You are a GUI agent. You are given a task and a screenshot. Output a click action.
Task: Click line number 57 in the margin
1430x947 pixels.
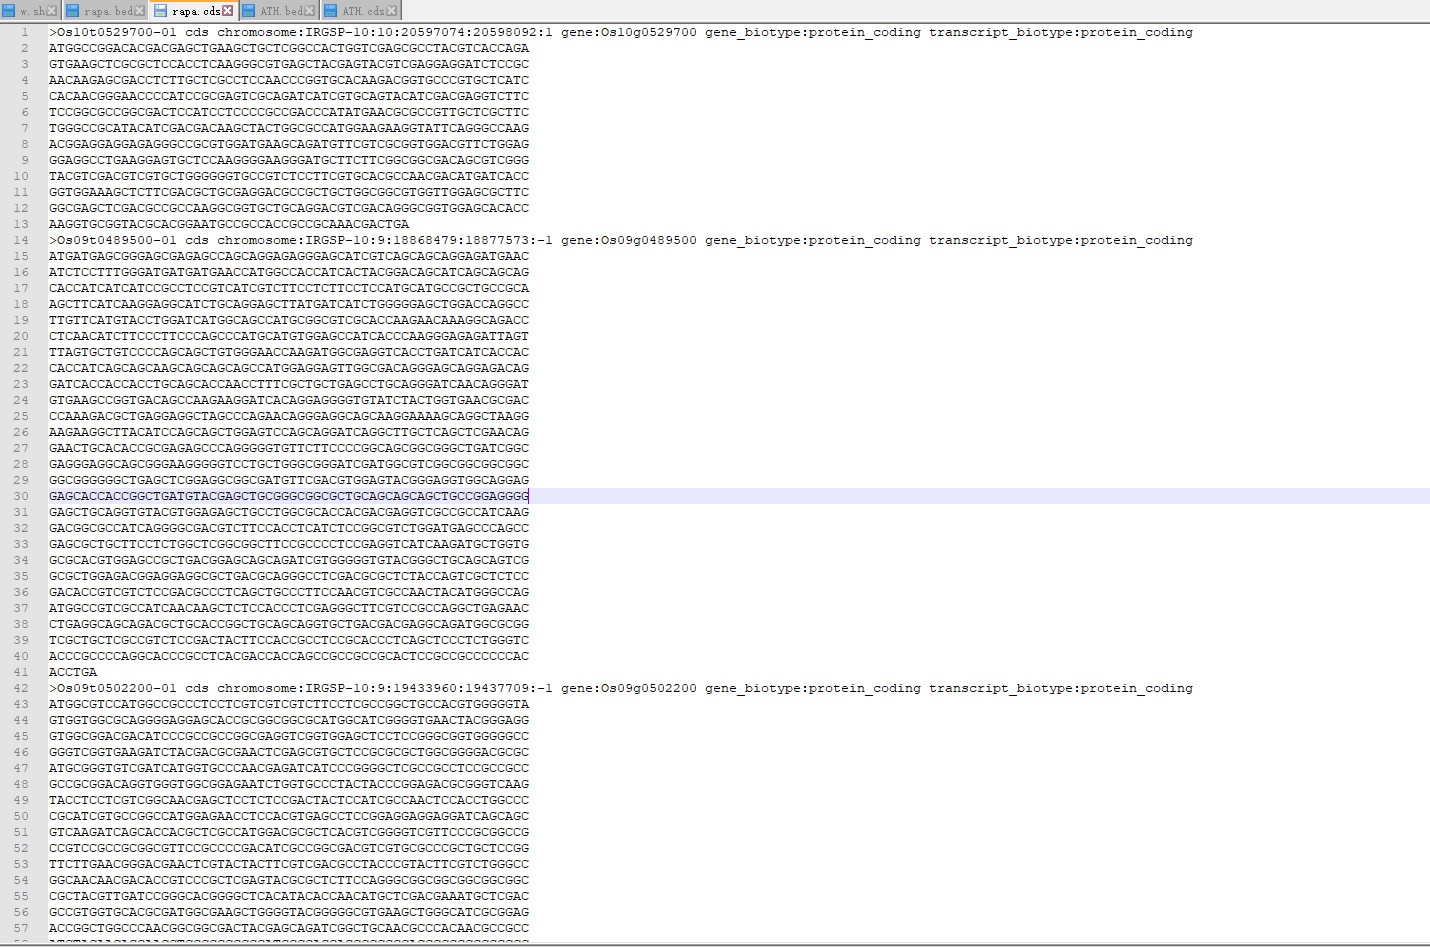click(x=21, y=928)
